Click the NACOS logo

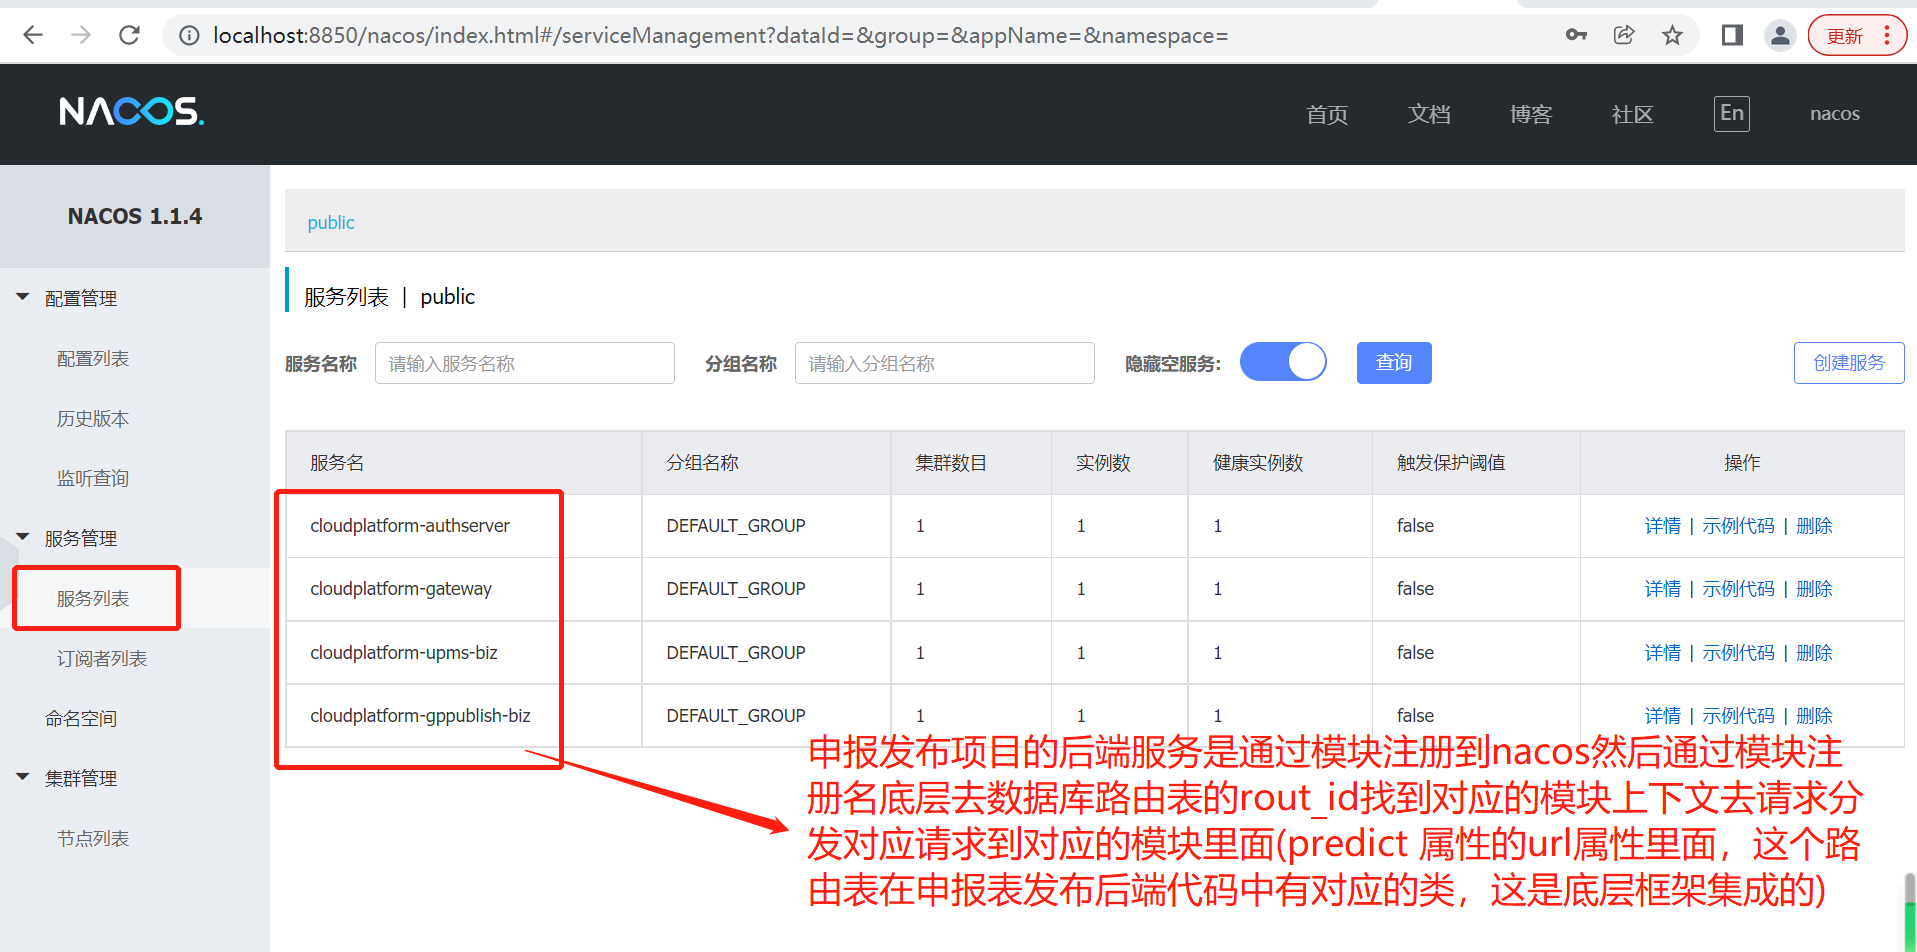click(x=131, y=112)
